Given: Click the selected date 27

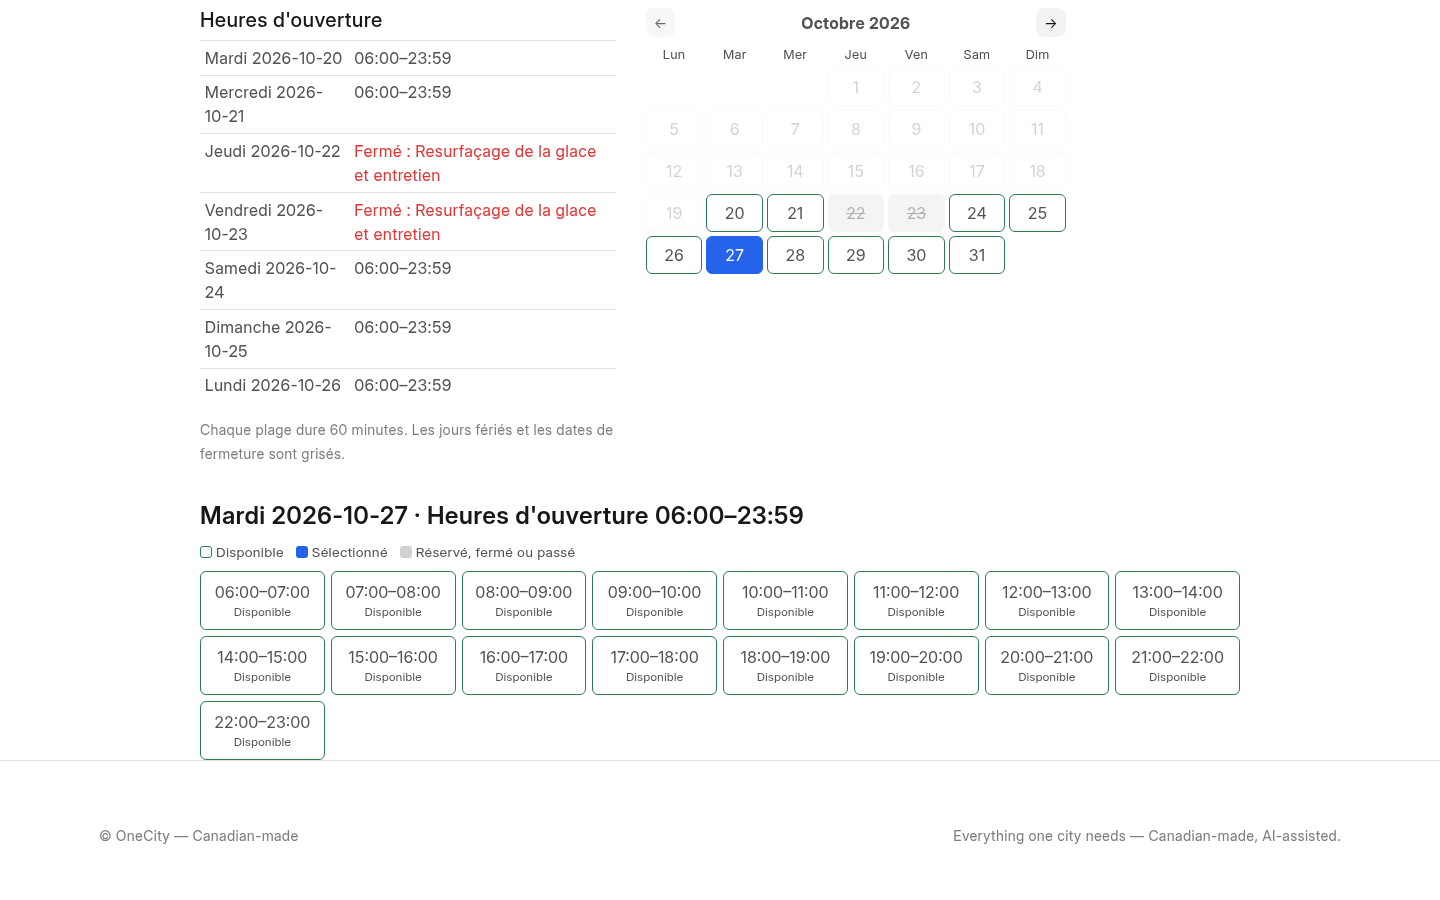Looking at the screenshot, I should pos(734,255).
